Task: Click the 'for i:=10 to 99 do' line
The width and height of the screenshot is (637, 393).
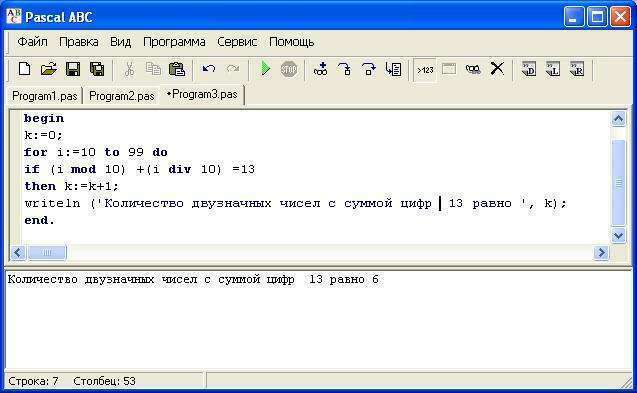Action: point(95,152)
